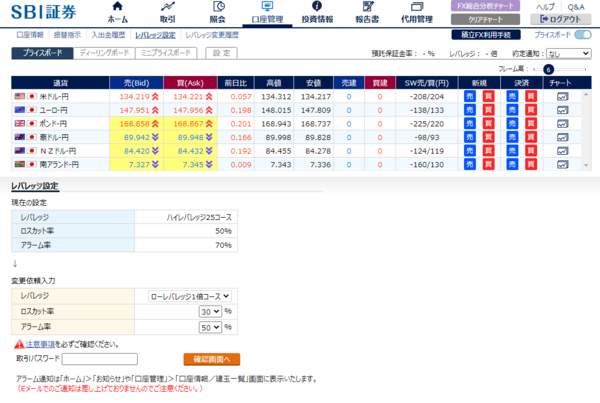This screenshot has width=600, height=403.
Task: Click price board scroll-up arrow
Action: pyautogui.click(x=586, y=94)
